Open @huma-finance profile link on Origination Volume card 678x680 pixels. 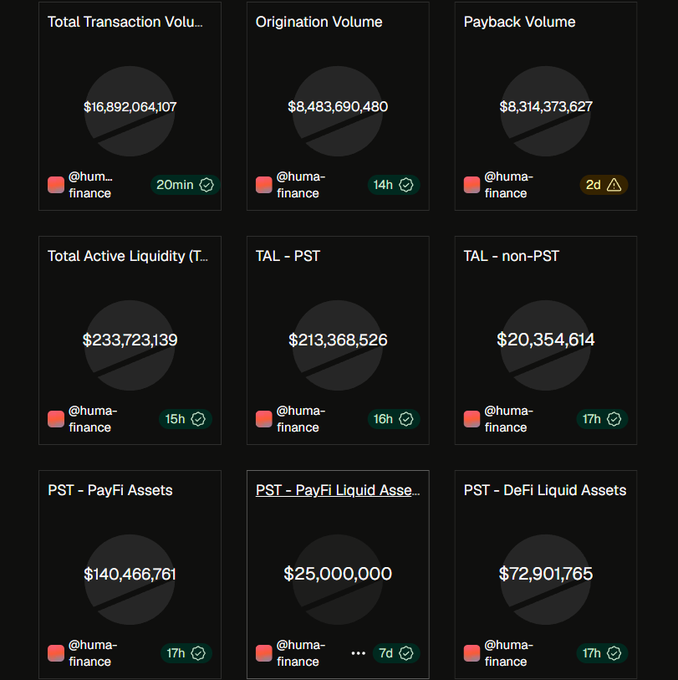coord(301,185)
